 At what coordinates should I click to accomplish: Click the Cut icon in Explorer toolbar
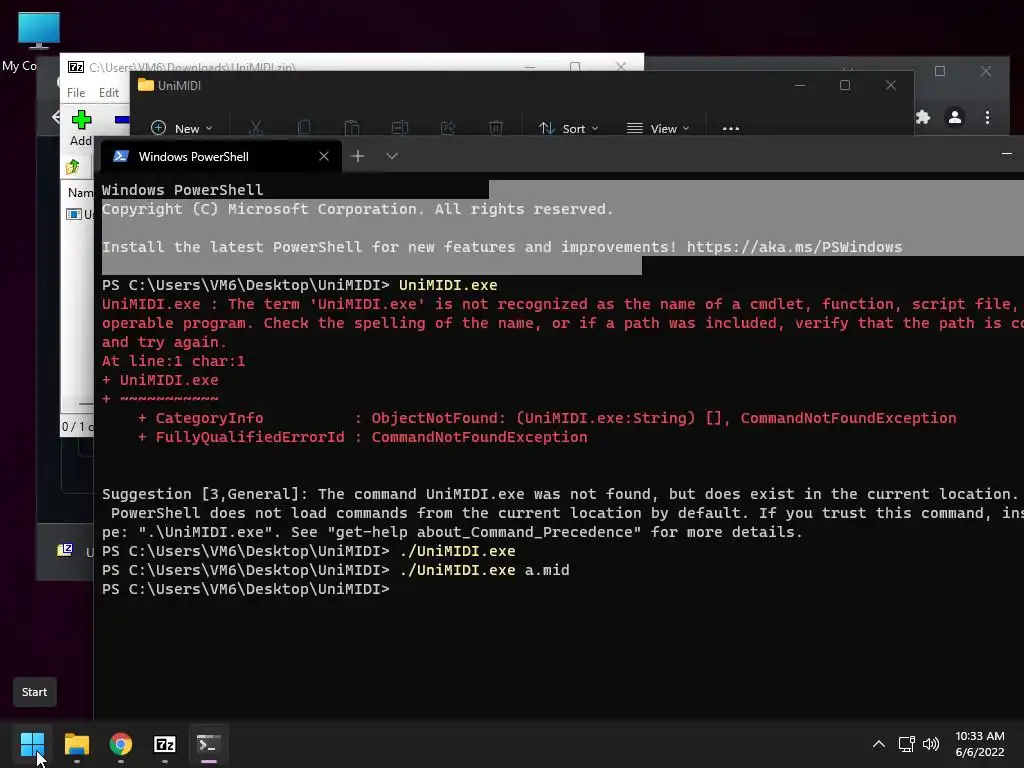tap(255, 128)
